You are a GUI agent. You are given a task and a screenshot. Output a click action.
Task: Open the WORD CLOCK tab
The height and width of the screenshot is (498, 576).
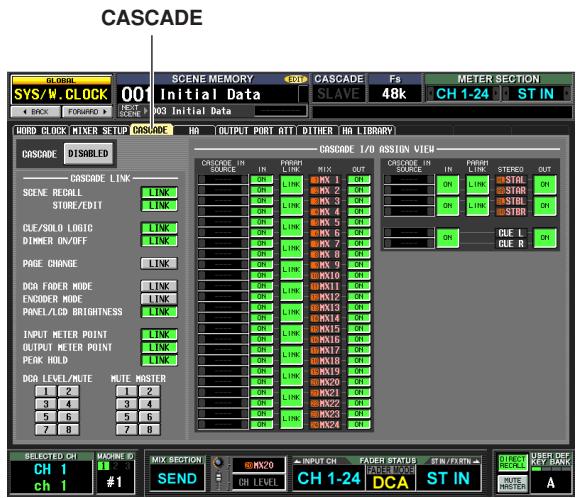tap(41, 131)
